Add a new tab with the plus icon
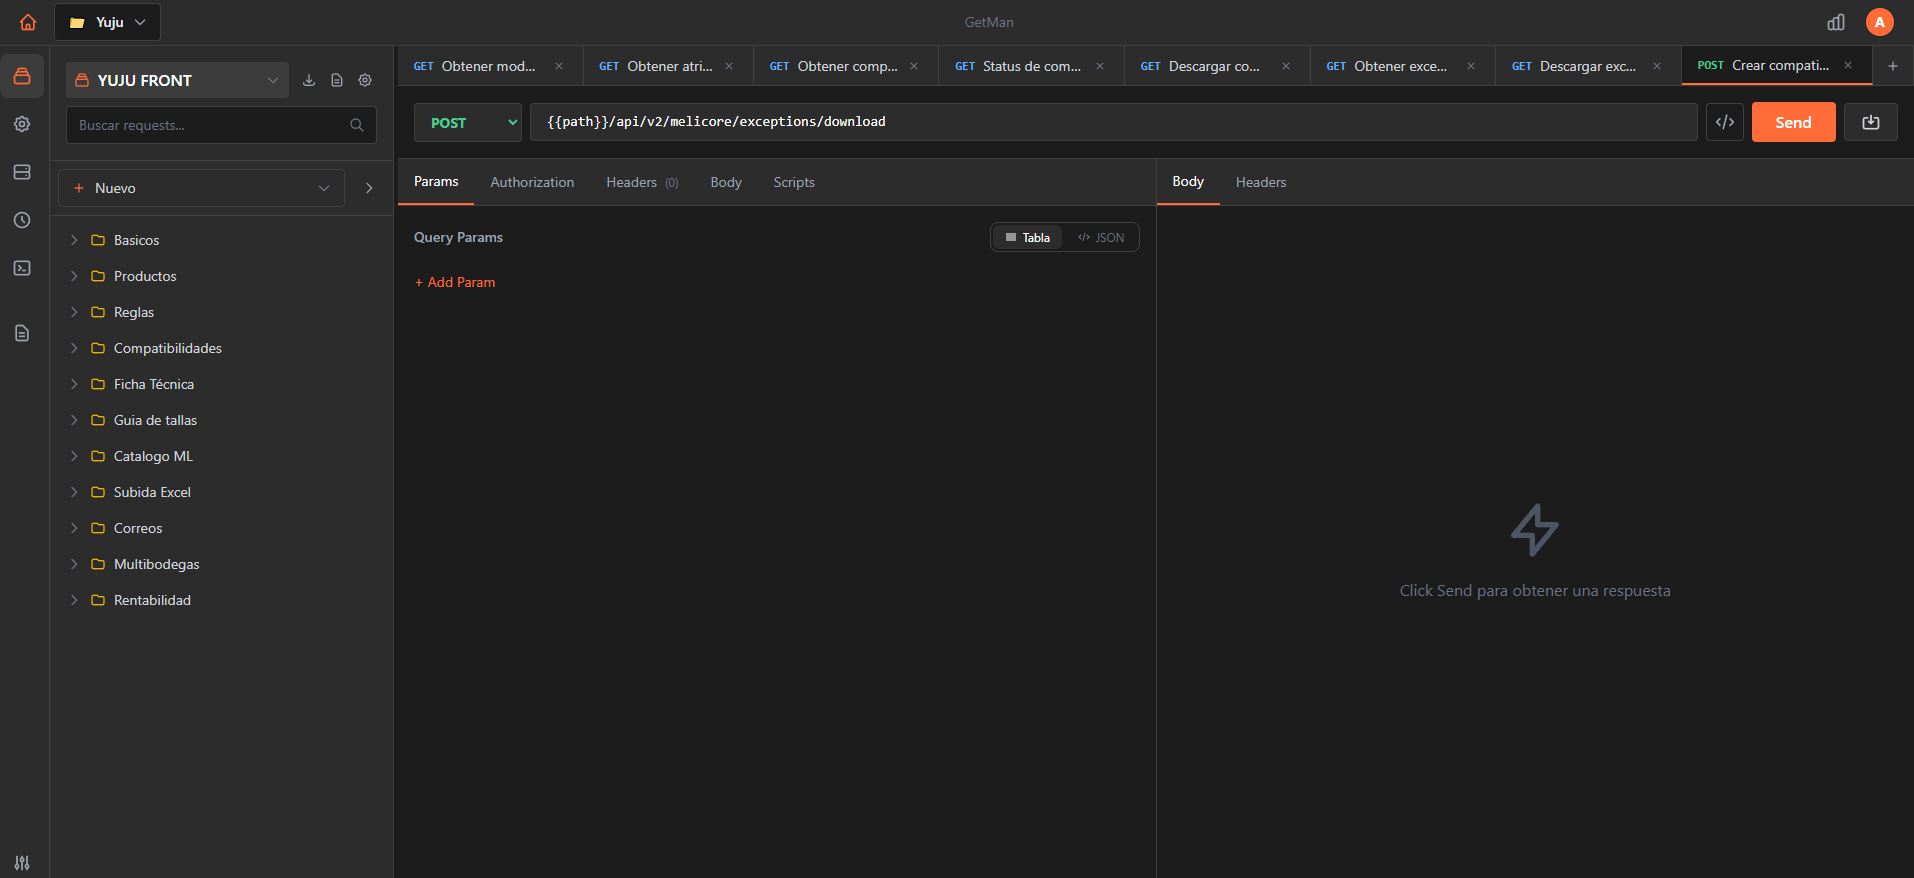 [1892, 66]
